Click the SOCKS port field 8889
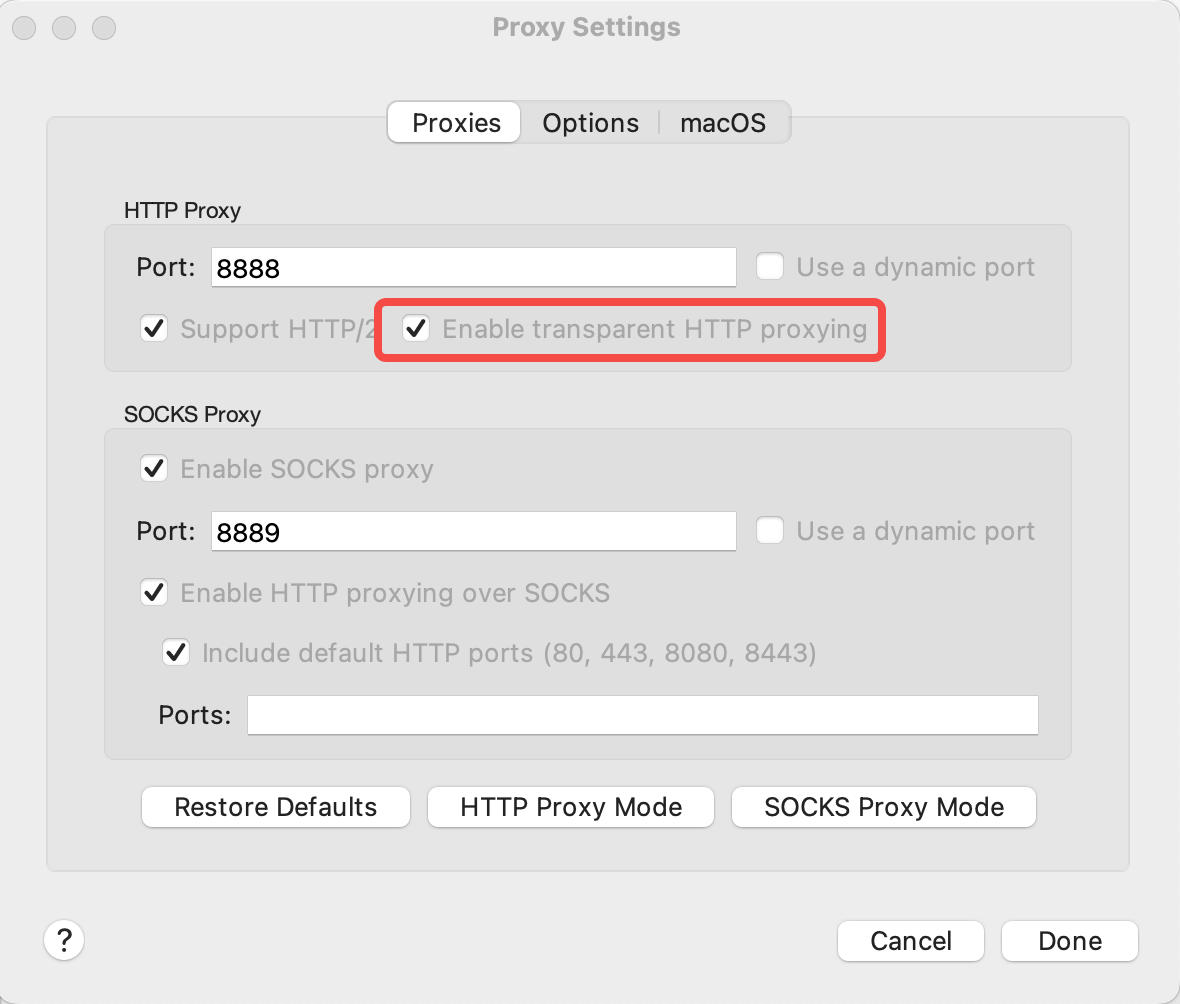Image resolution: width=1180 pixels, height=1004 pixels. (x=473, y=531)
